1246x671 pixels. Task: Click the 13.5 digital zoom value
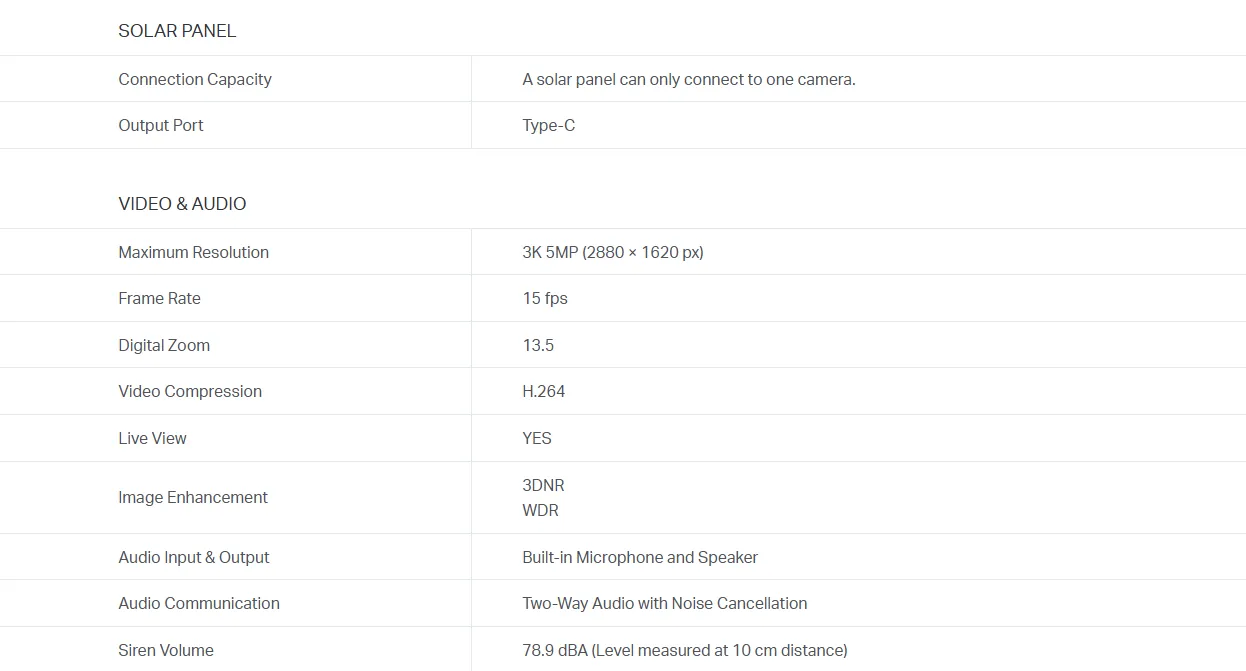(x=537, y=345)
